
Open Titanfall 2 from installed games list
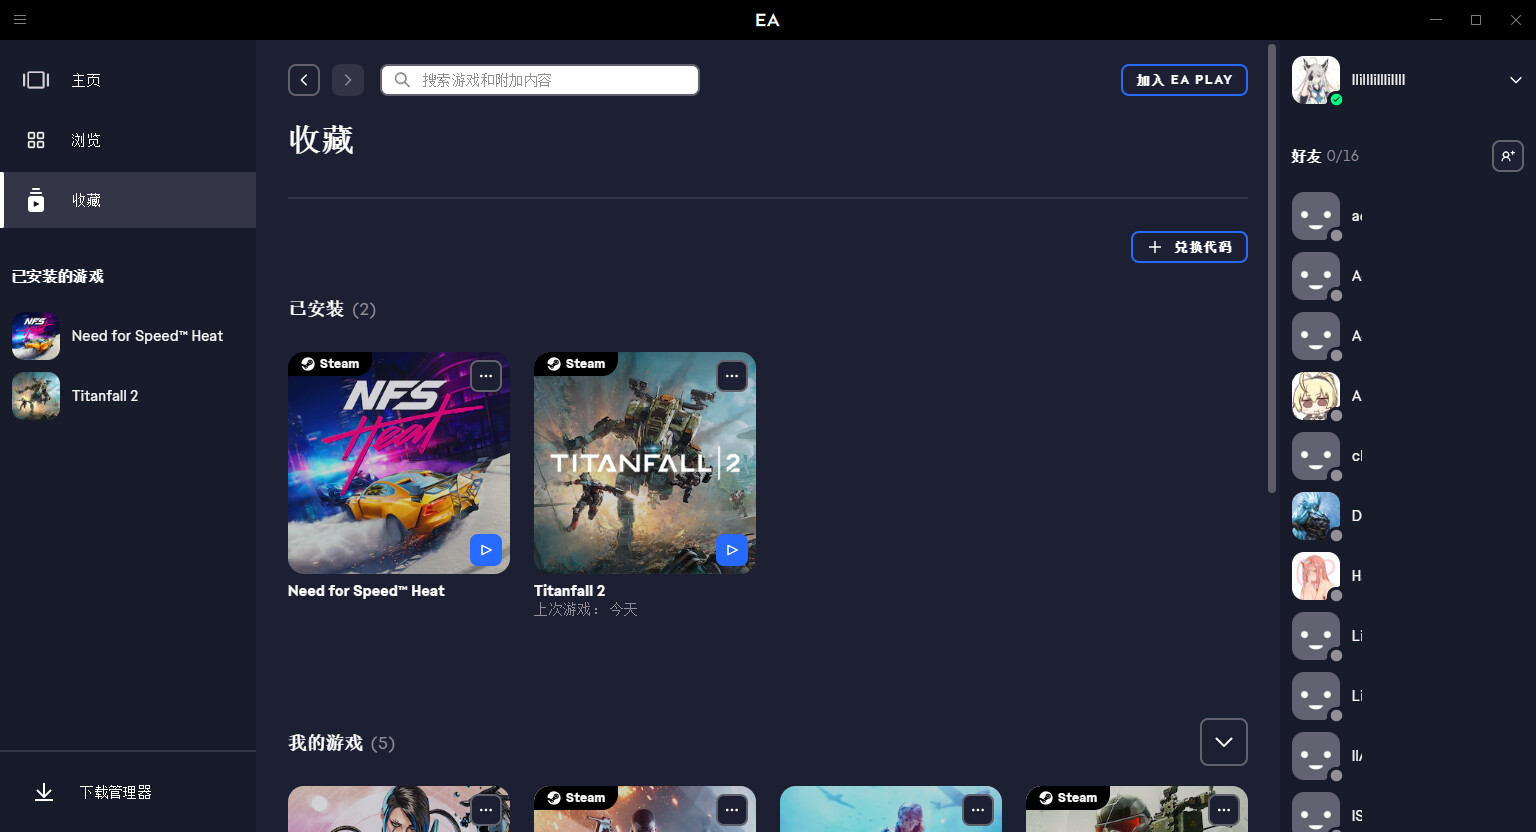pyautogui.click(x=128, y=396)
